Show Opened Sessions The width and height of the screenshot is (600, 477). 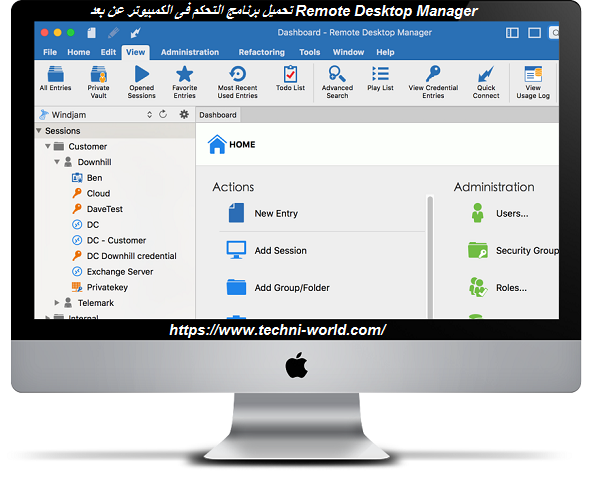(142, 82)
